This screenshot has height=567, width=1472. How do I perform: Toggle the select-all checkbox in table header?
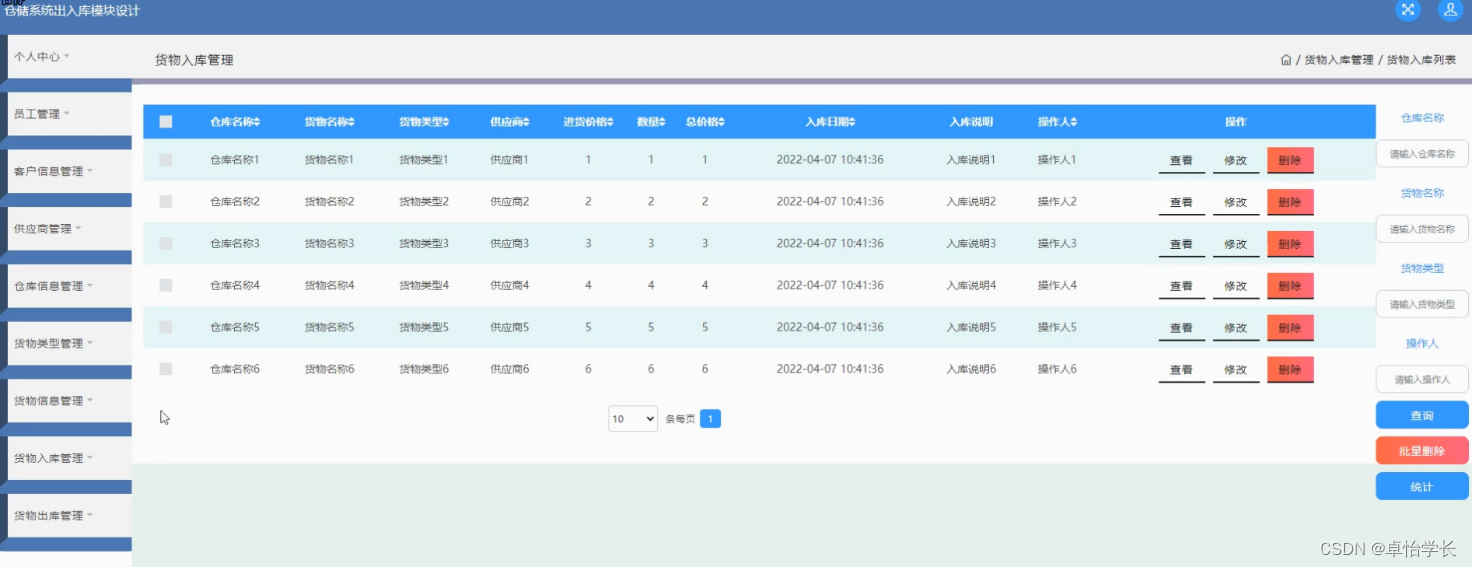166,122
